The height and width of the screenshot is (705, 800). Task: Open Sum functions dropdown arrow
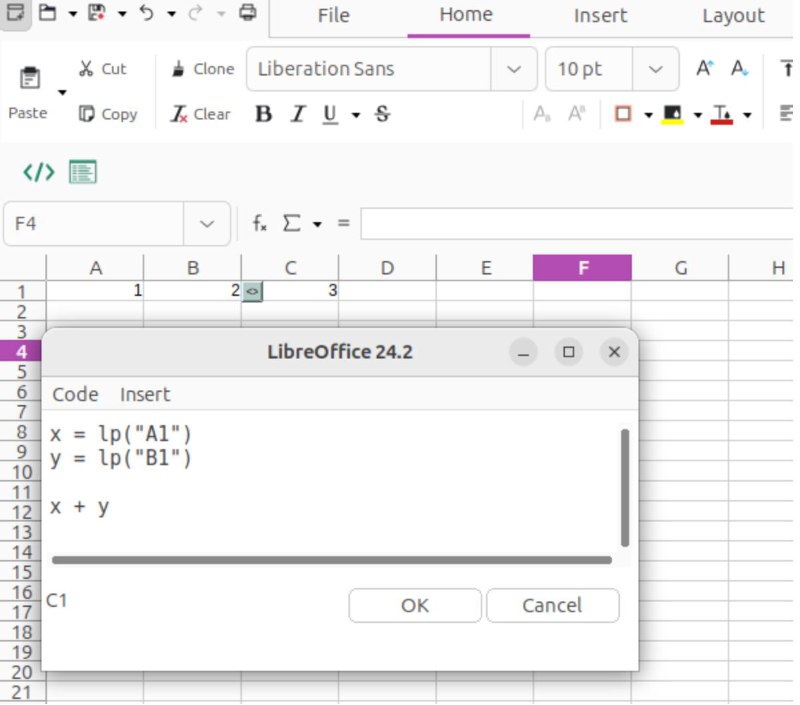point(317,224)
